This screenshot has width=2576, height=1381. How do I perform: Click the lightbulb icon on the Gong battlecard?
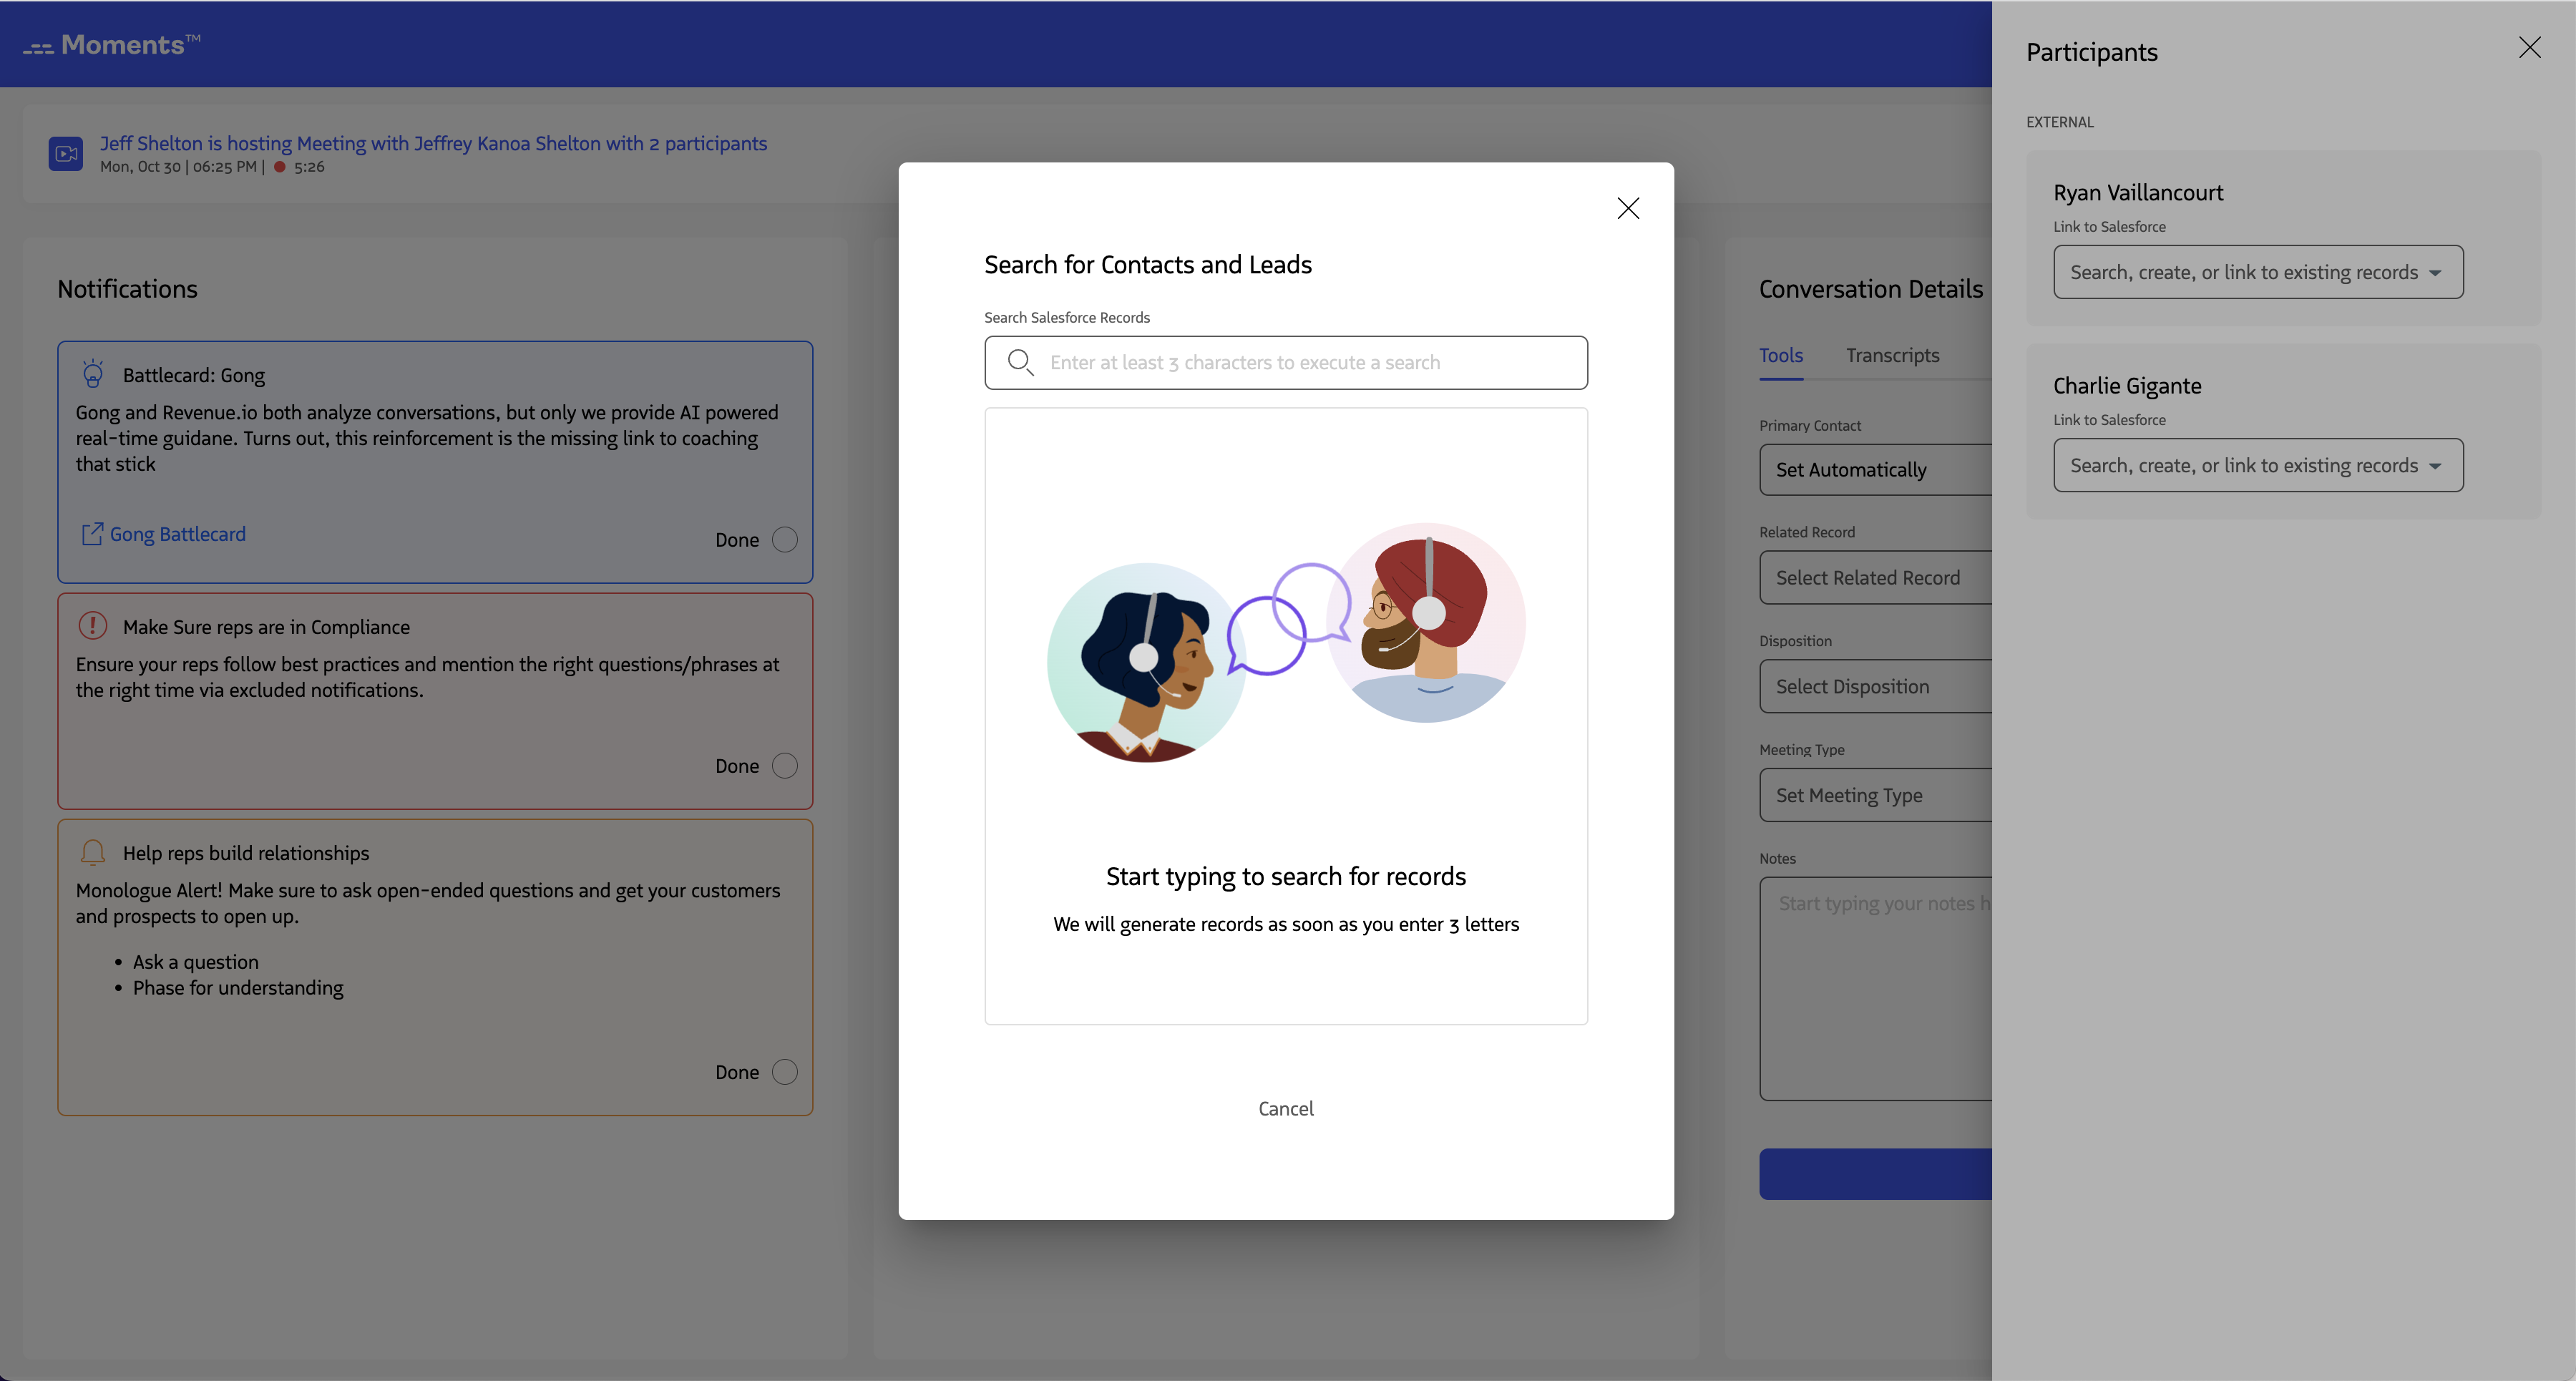tap(93, 373)
